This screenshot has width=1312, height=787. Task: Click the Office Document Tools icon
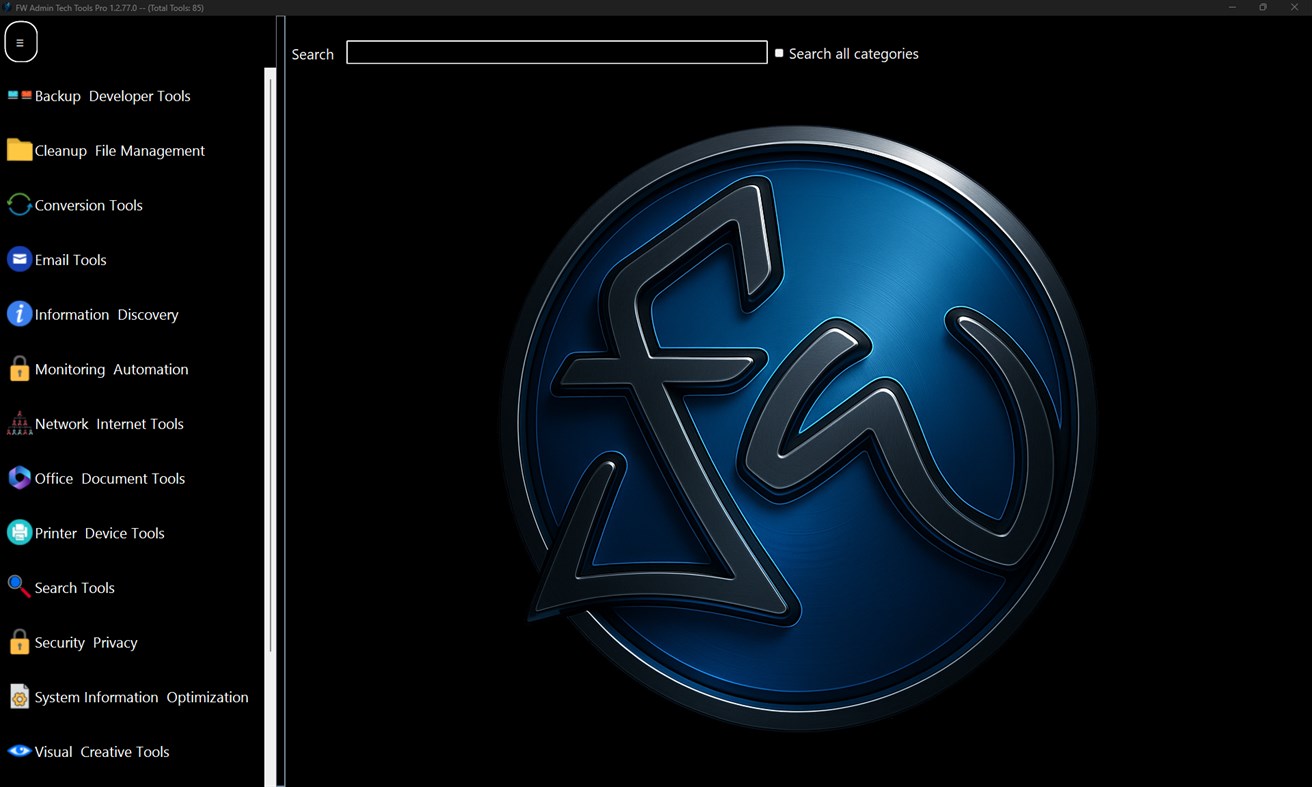[19, 478]
